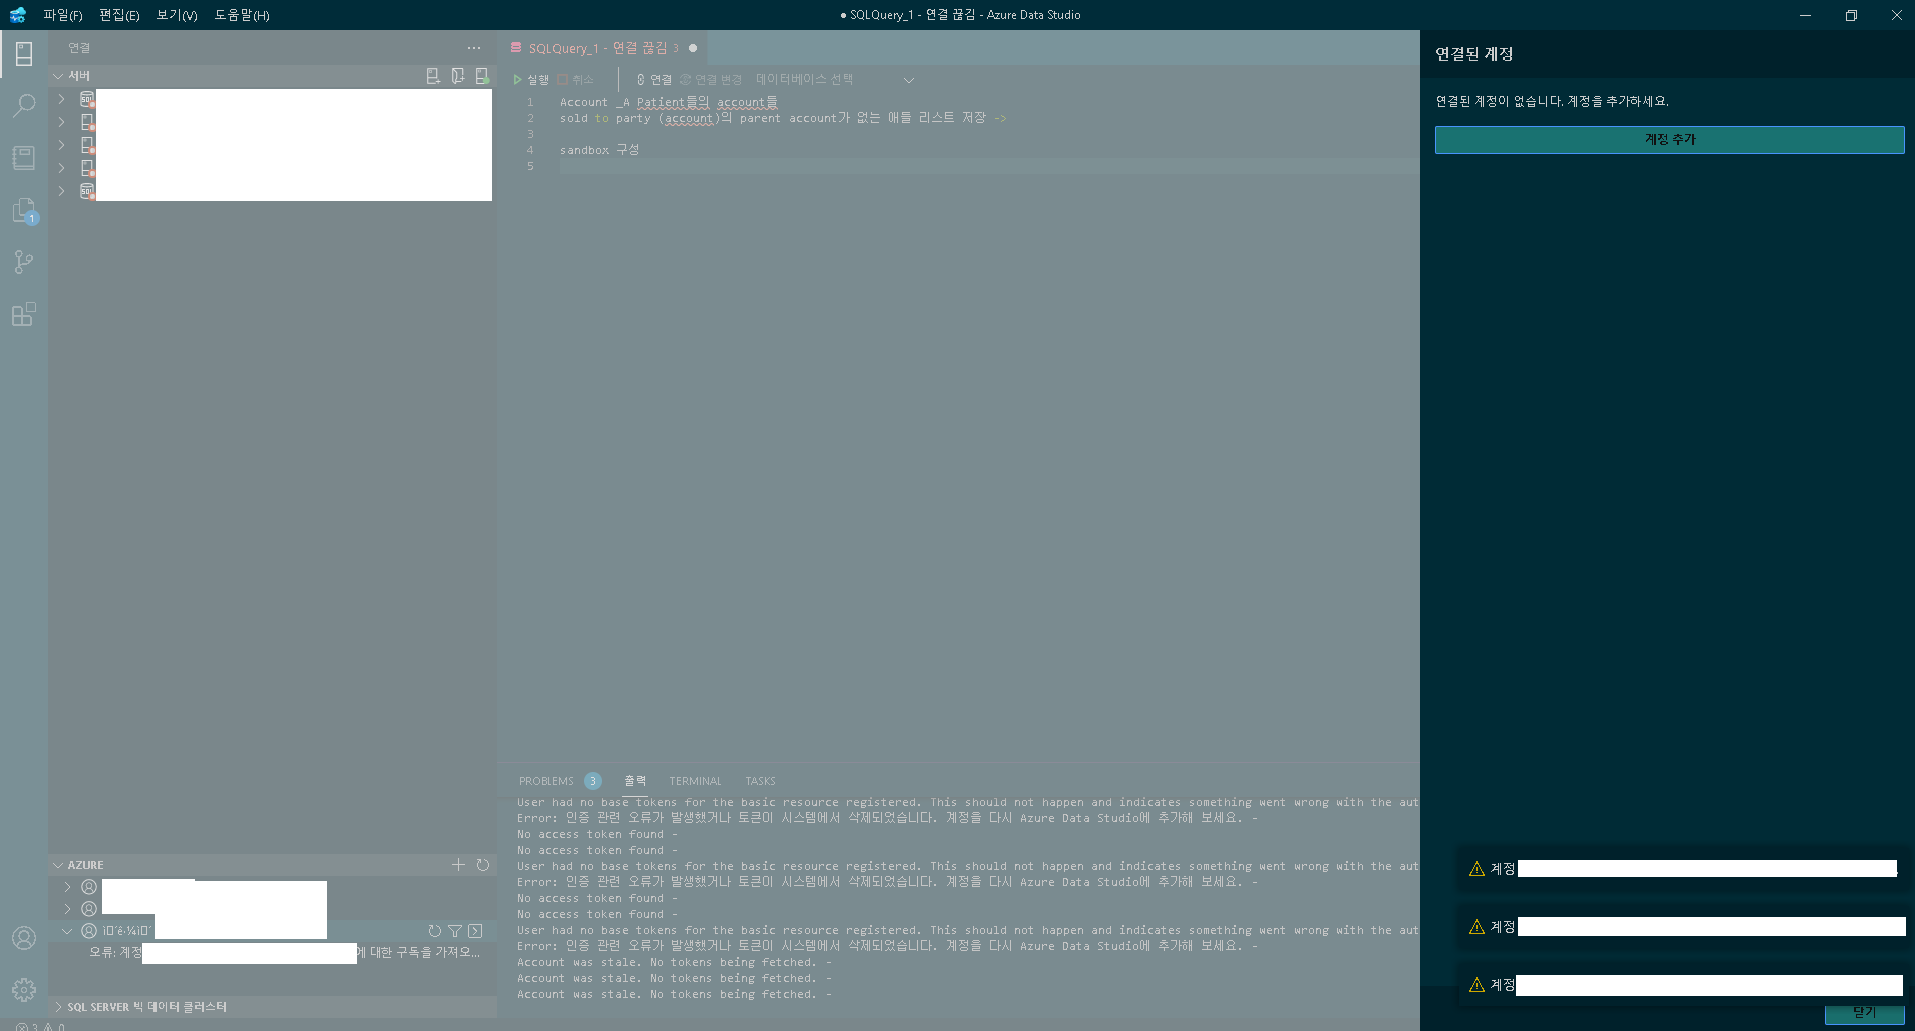Filter Azure subscriptions with the funnel icon
This screenshot has height=1031, width=1915.
455,930
